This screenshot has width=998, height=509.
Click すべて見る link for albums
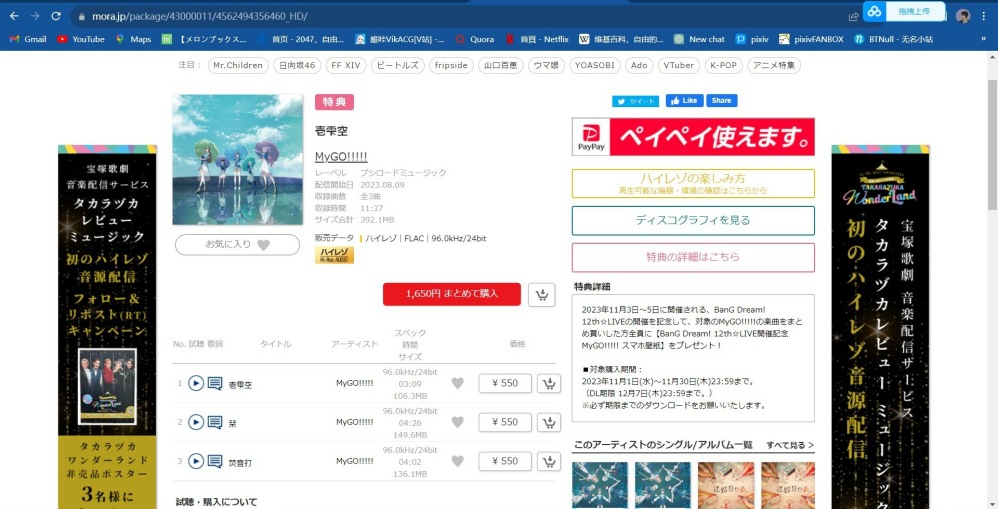pyautogui.click(x=790, y=445)
